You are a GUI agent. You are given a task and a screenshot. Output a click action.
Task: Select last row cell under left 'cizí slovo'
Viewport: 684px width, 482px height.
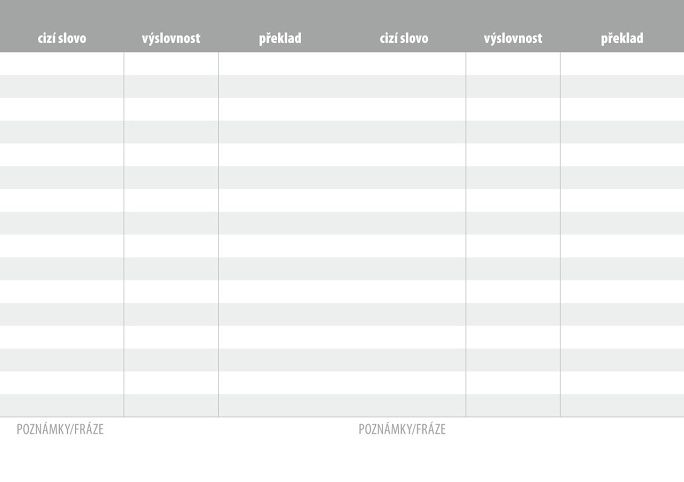(62, 405)
